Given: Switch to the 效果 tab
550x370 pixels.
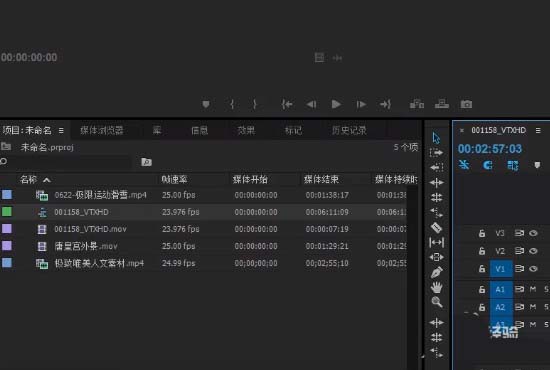Looking at the screenshot, I should [246, 130].
